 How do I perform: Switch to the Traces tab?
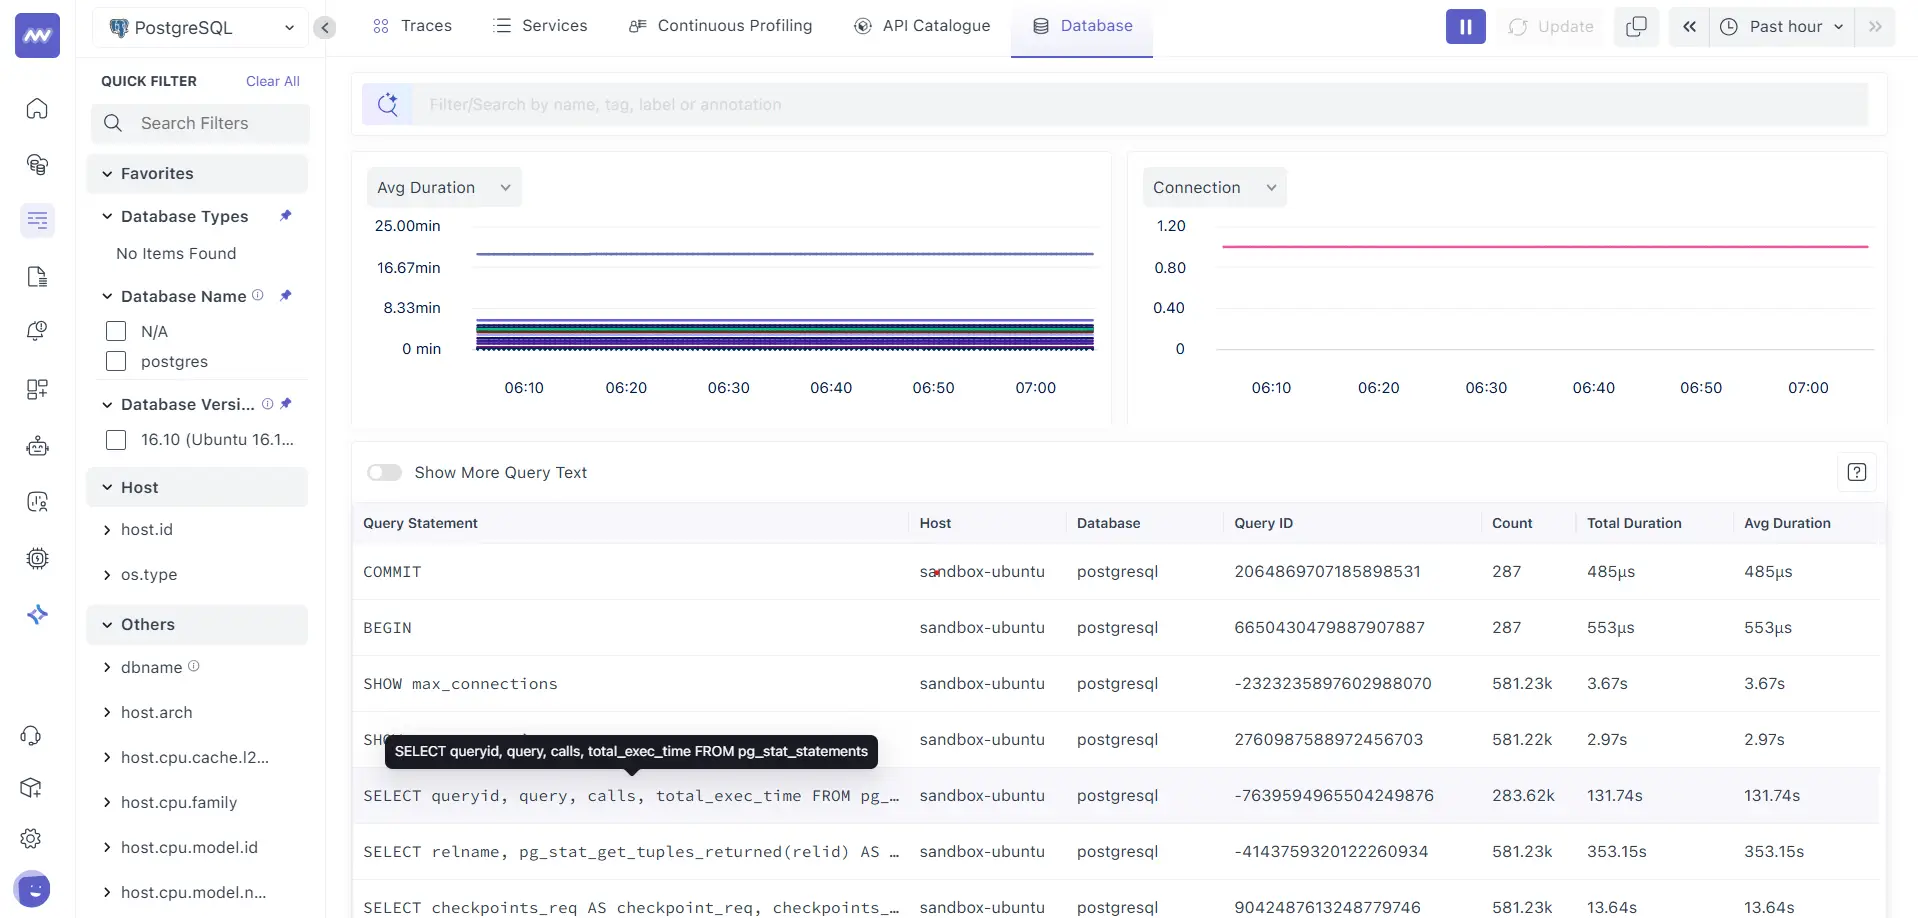pos(424,26)
